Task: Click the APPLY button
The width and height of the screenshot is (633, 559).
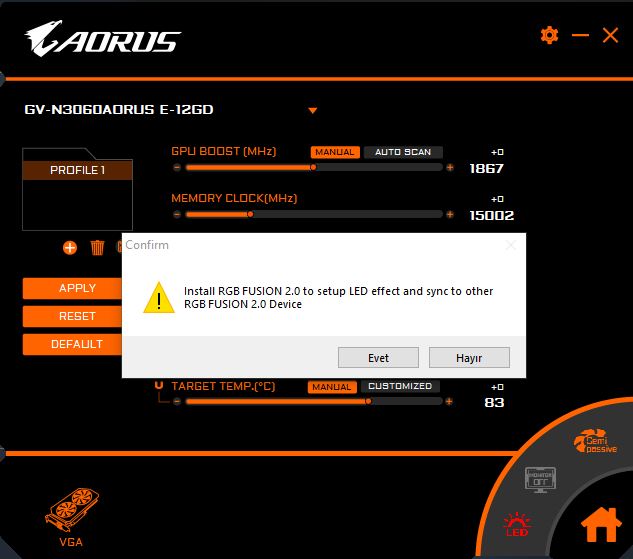Action: [72, 288]
